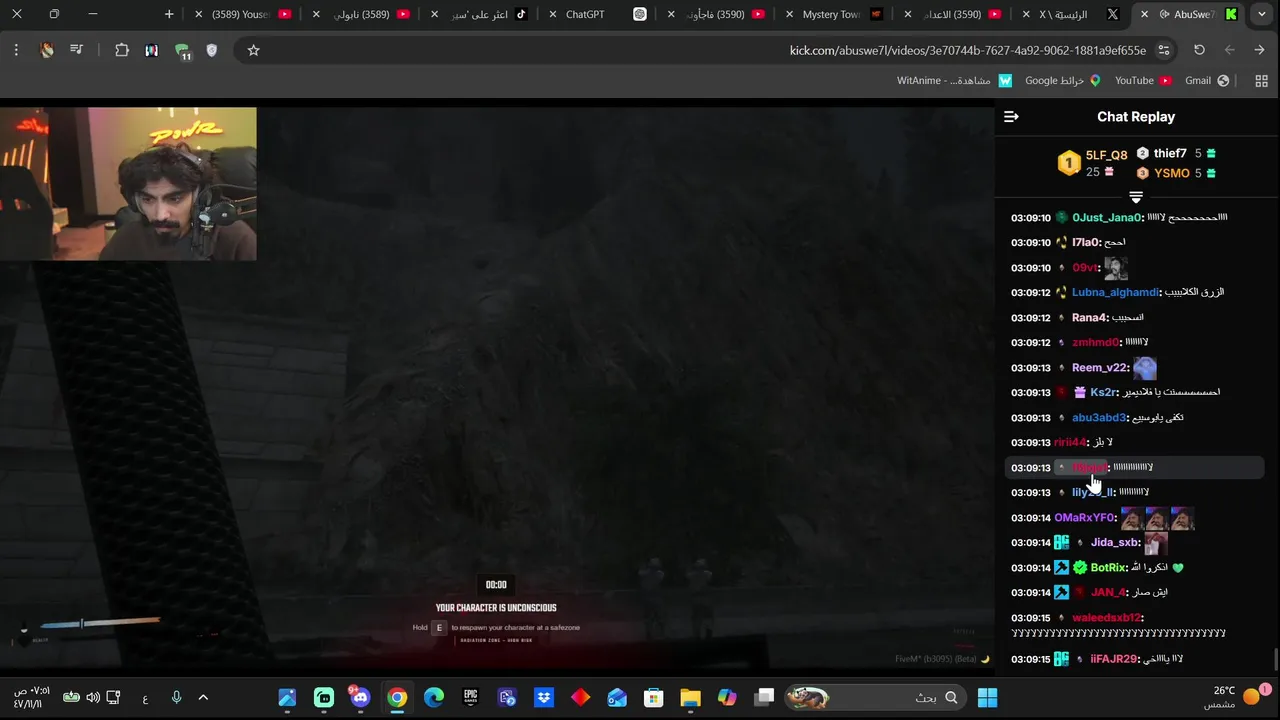This screenshot has height=720, width=1280.
Task: Open Copilot from taskbar
Action: [x=727, y=697]
